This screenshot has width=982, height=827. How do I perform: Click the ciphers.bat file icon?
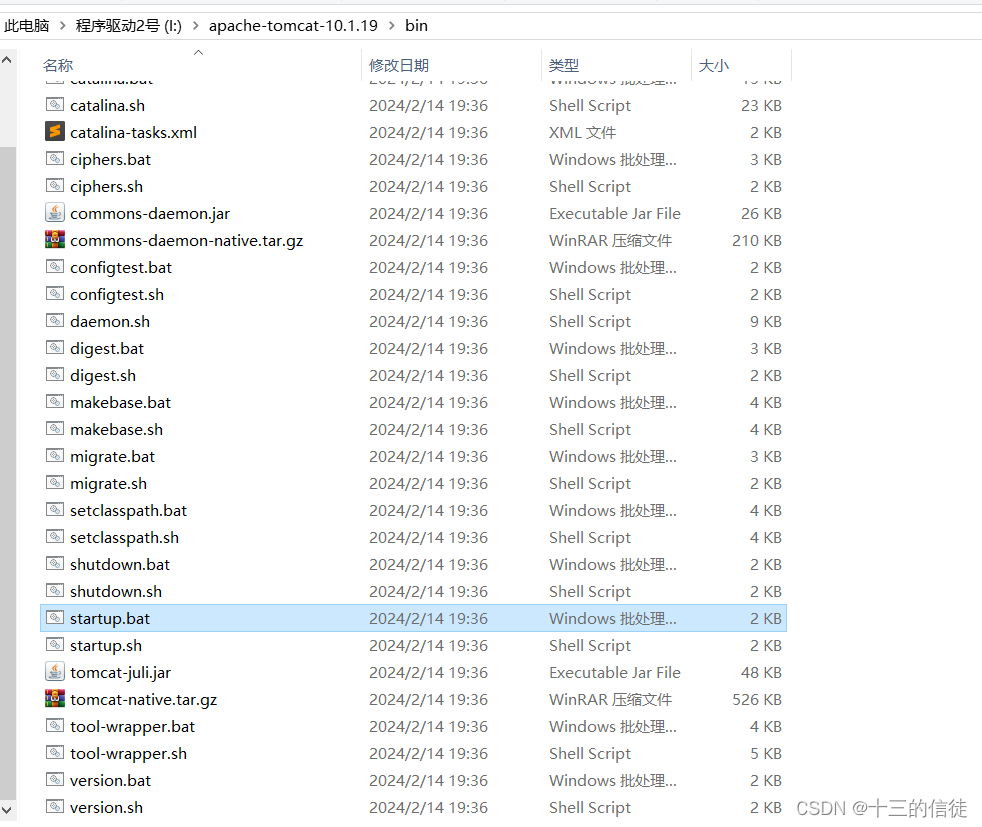point(54,158)
